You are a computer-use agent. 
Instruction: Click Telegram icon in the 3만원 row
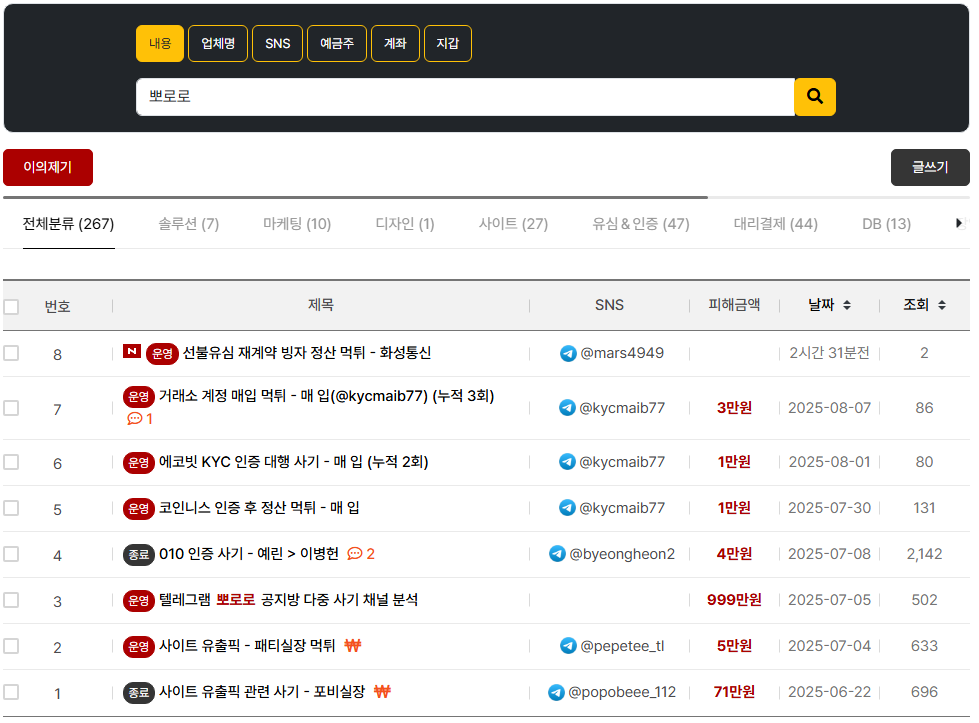point(567,408)
